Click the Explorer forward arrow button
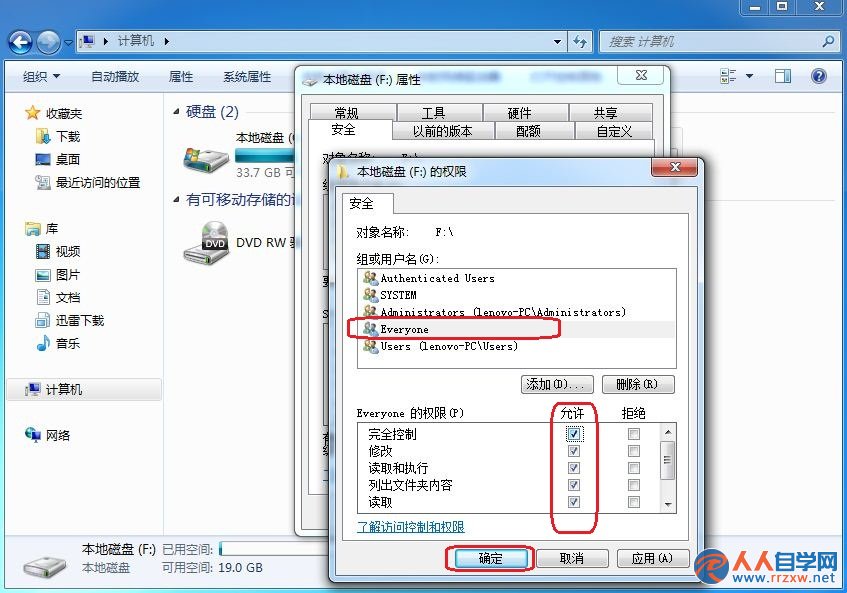The image size is (847, 593). 48,42
